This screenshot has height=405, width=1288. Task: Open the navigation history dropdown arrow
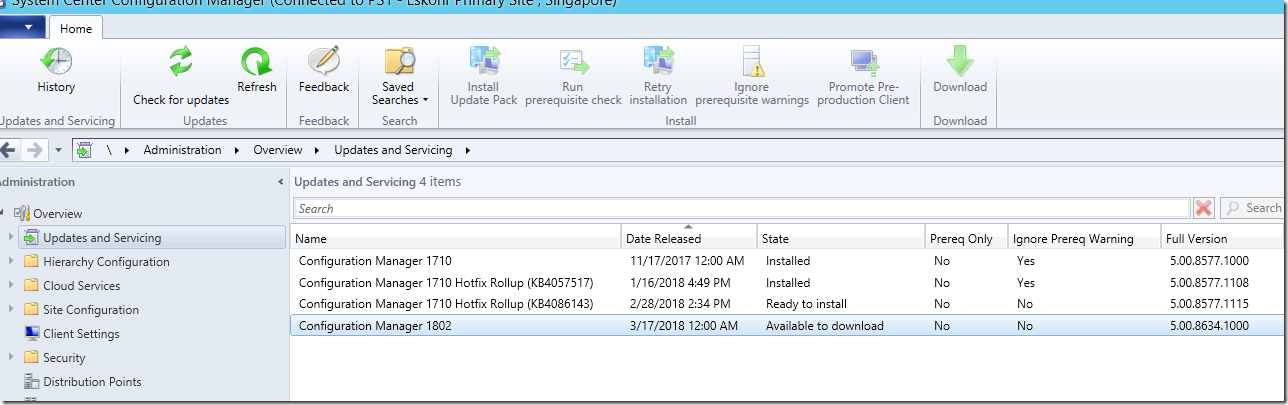coord(58,150)
